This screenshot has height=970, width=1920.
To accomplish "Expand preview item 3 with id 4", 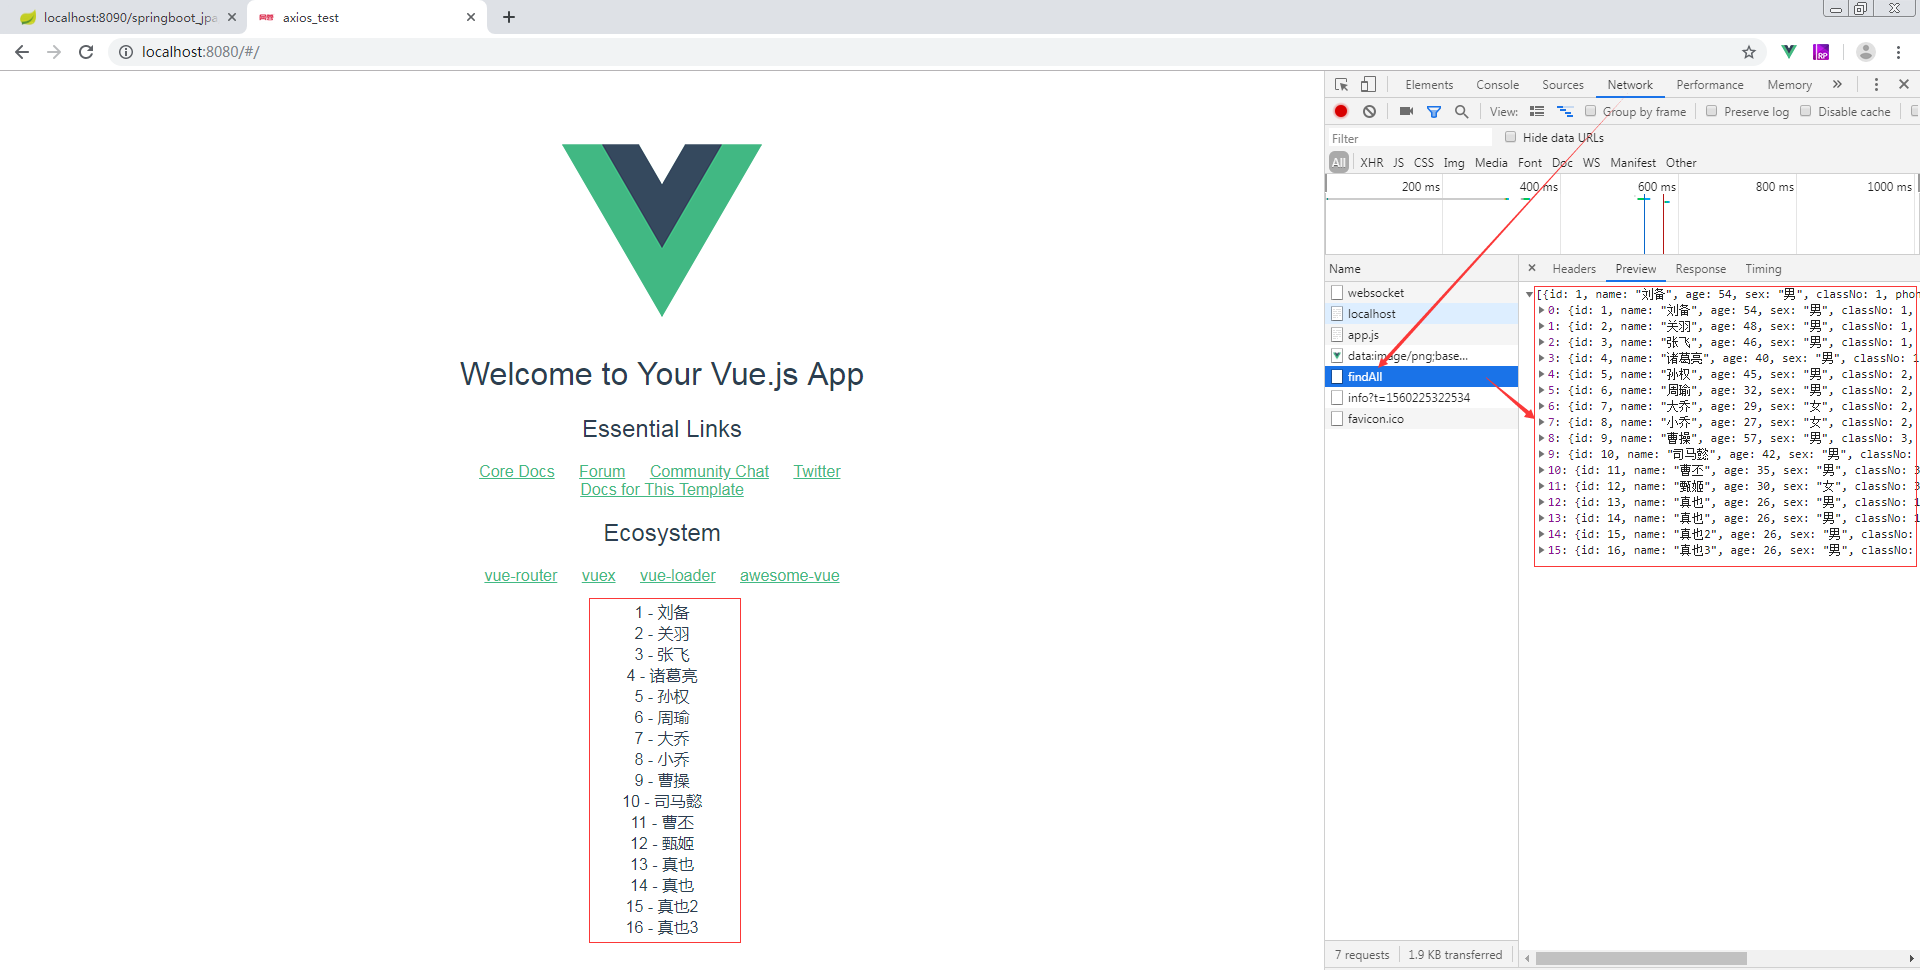I will (1541, 359).
